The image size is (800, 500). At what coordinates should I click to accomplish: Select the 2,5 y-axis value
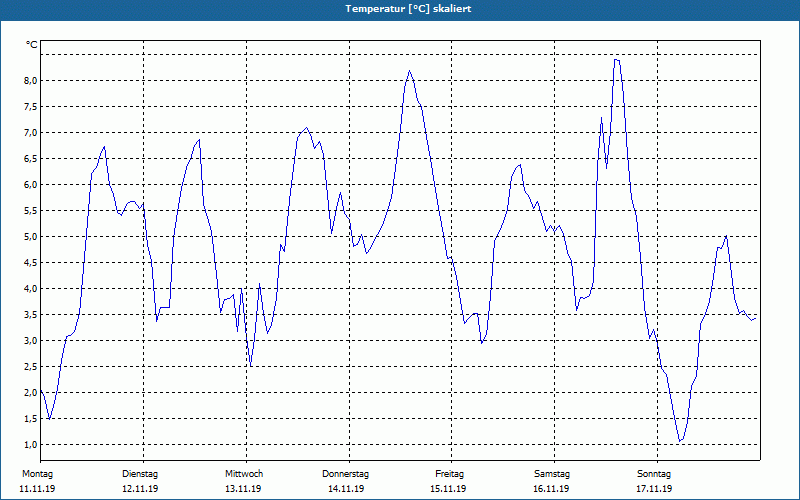pyautogui.click(x=31, y=367)
